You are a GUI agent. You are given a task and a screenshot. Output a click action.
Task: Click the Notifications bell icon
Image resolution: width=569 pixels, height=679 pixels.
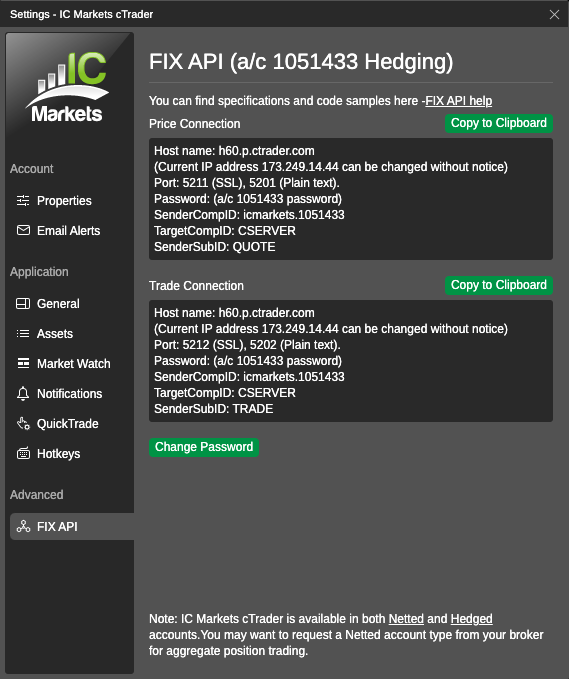(x=23, y=394)
